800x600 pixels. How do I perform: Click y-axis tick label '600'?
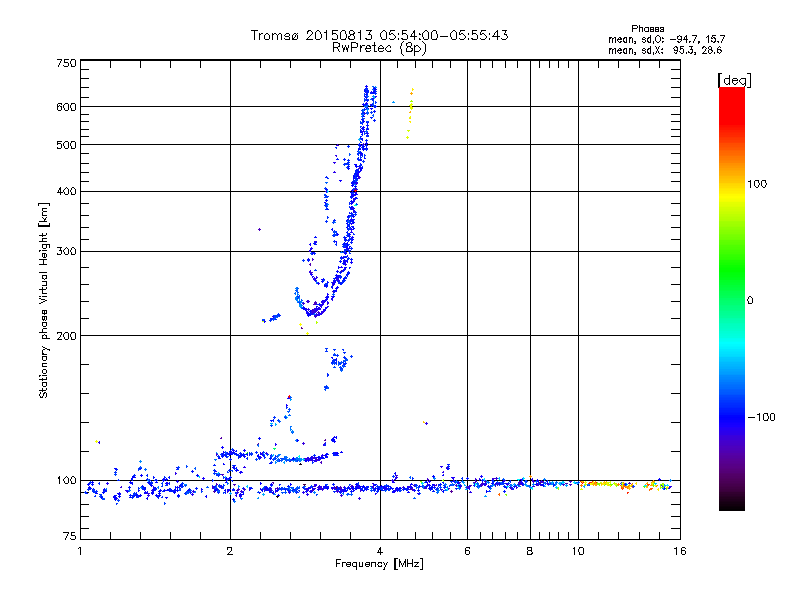(66, 107)
